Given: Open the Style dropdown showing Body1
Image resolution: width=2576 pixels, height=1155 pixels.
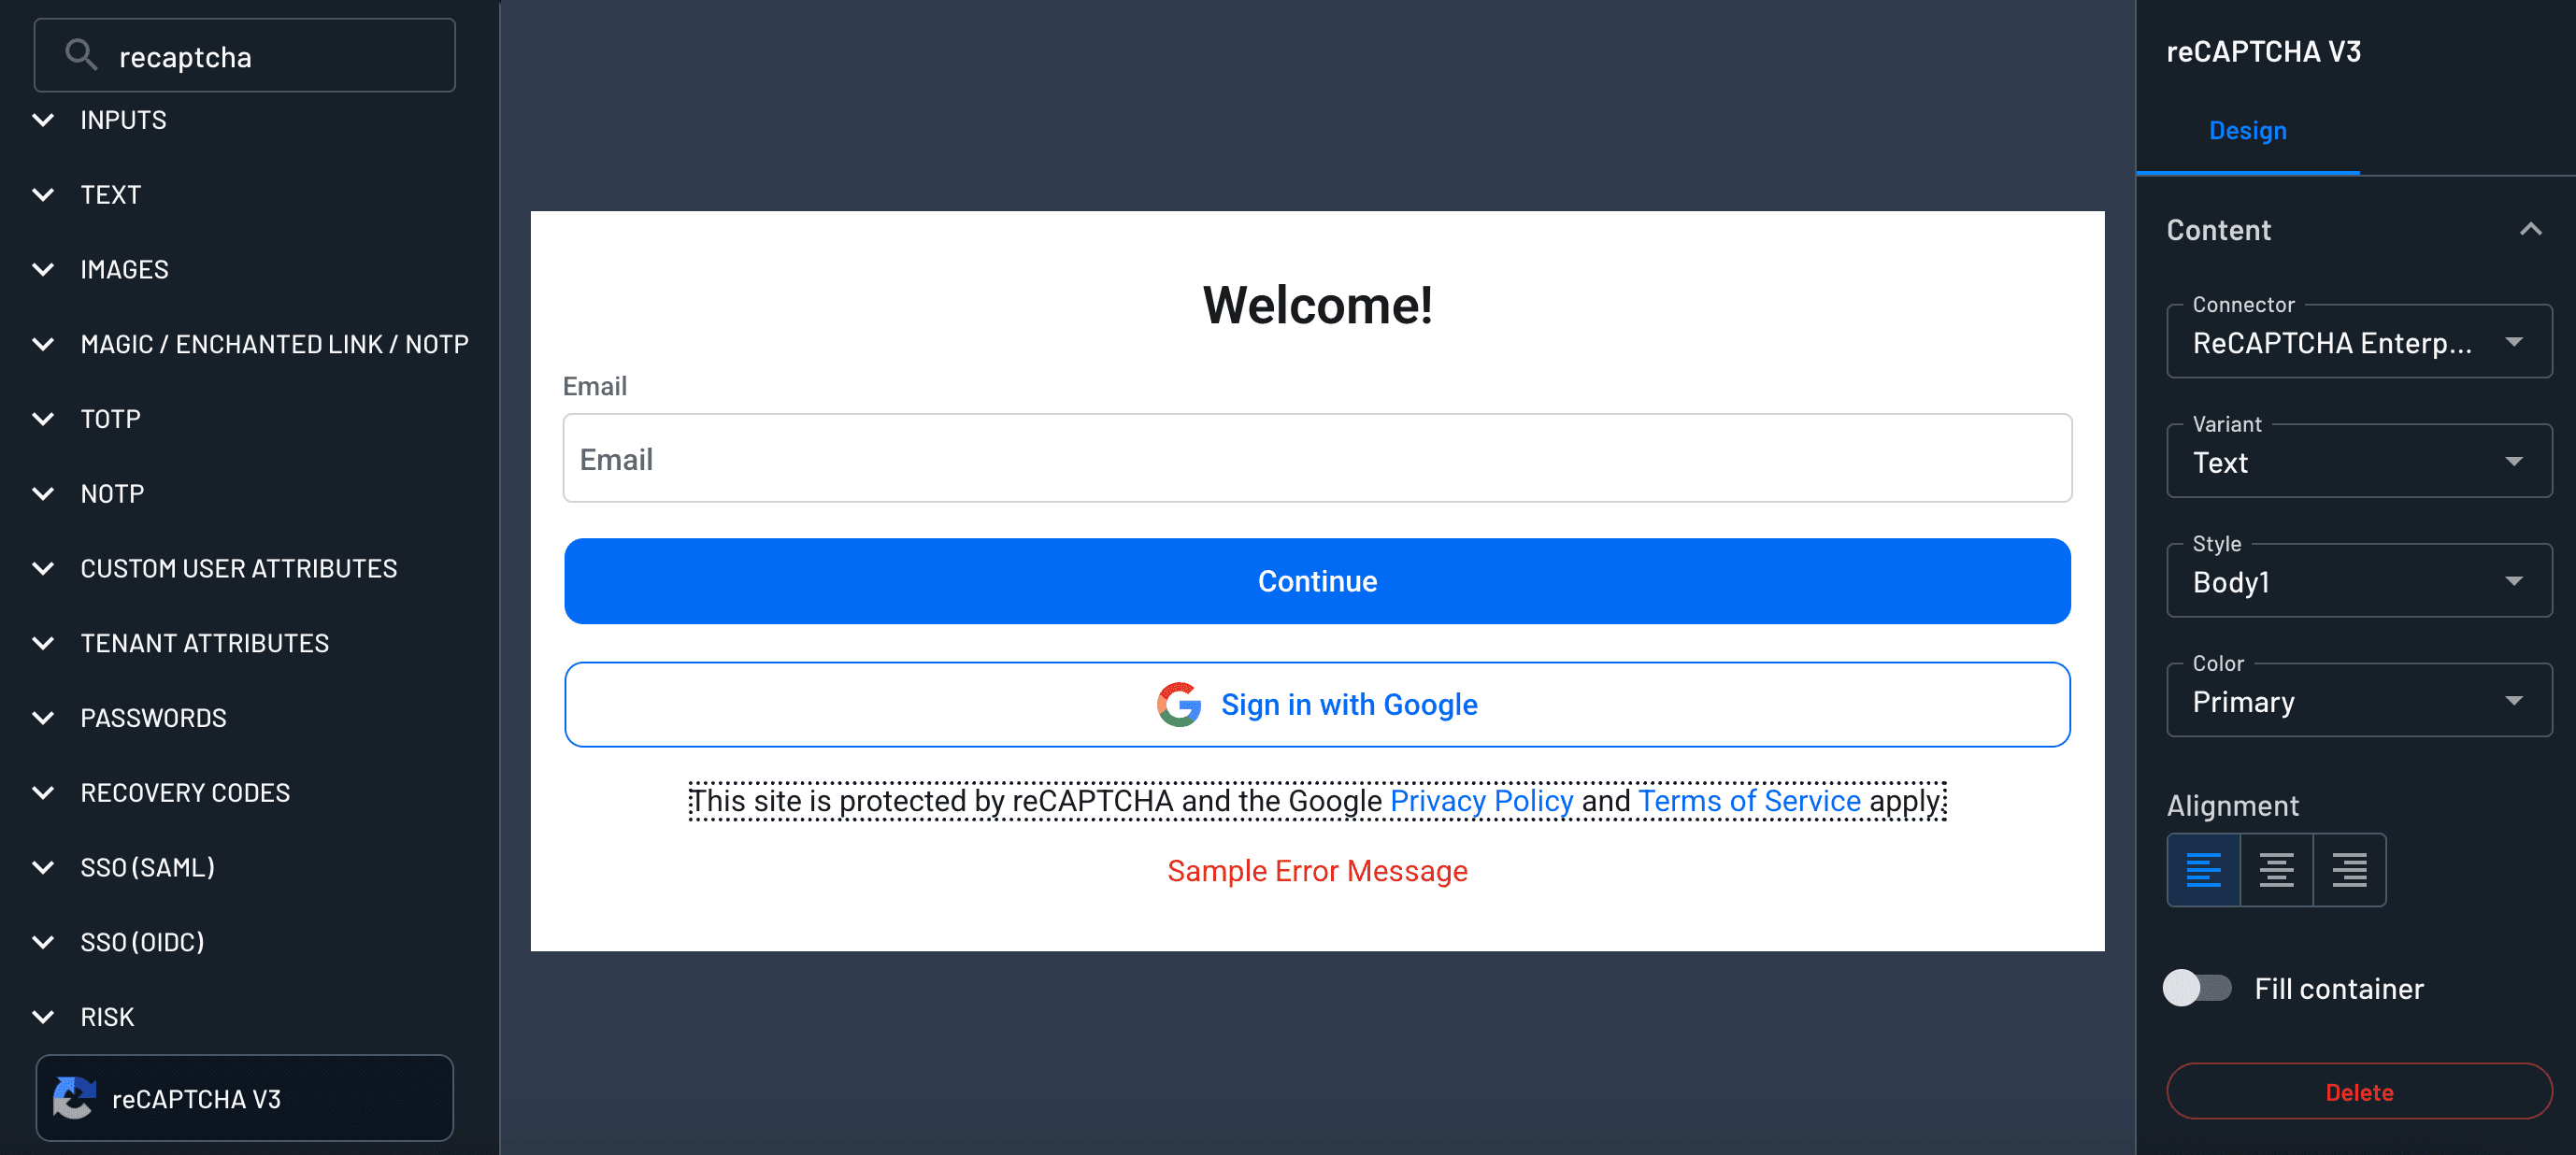Looking at the screenshot, I should (2358, 581).
